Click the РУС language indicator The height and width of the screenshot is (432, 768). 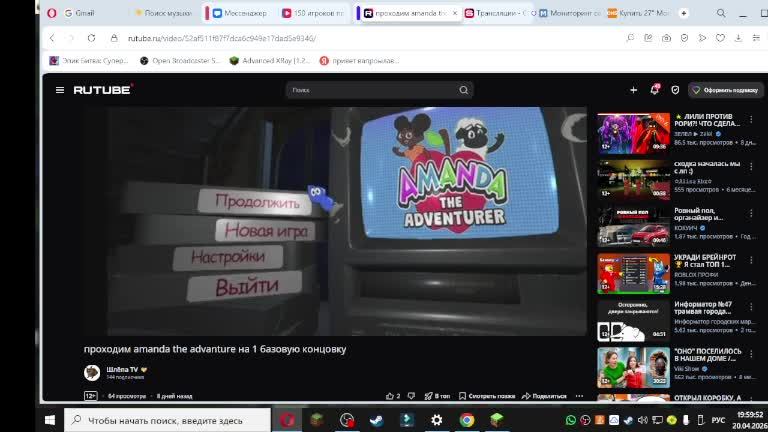pyautogui.click(x=718, y=420)
